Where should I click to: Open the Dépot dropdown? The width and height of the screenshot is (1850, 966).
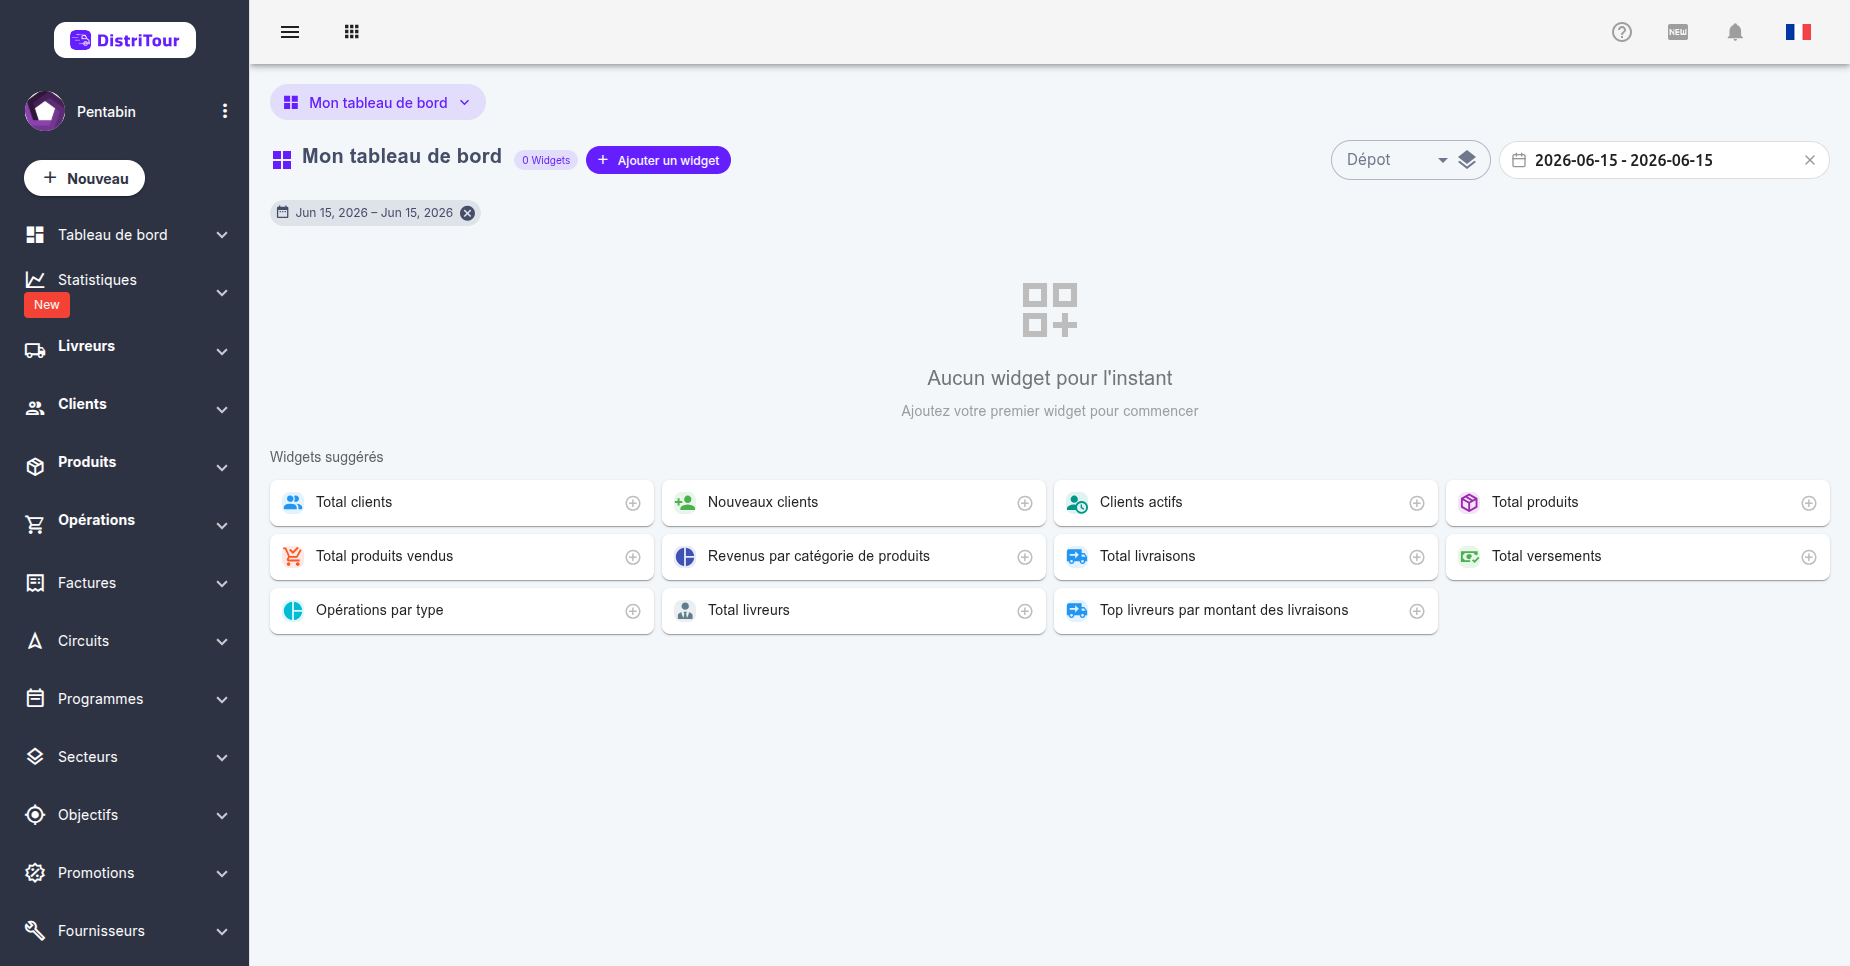point(1397,160)
